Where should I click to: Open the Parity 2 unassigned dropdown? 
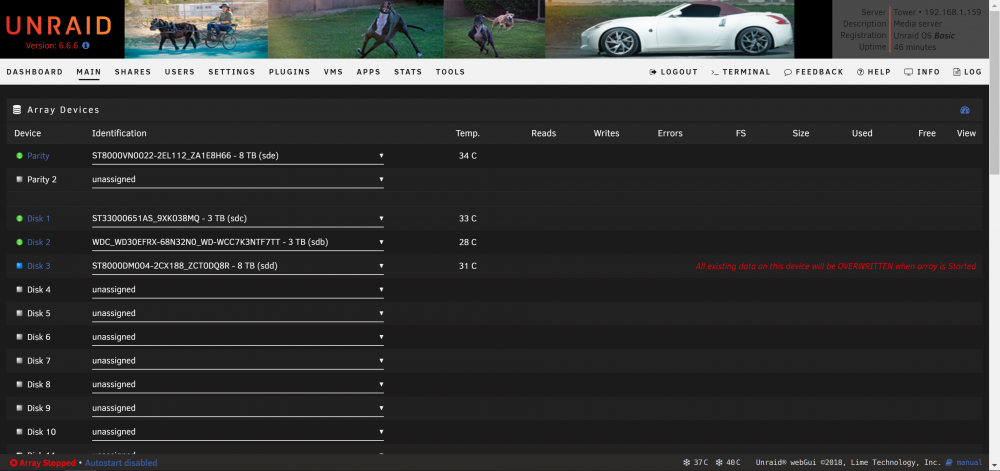pyautogui.click(x=238, y=179)
